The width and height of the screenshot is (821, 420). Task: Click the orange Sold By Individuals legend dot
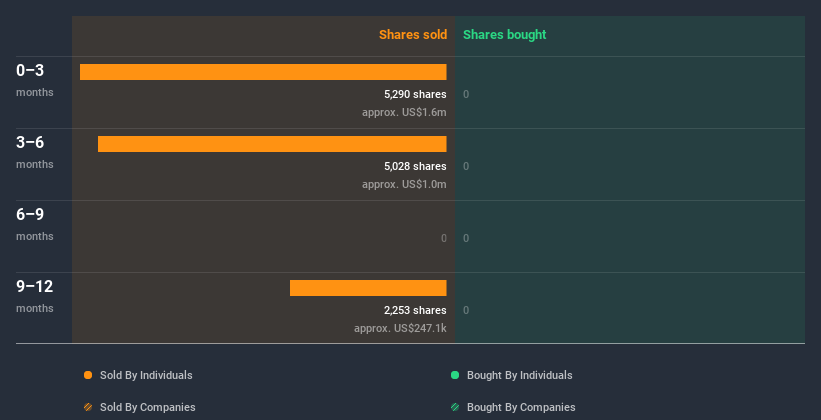pos(88,375)
